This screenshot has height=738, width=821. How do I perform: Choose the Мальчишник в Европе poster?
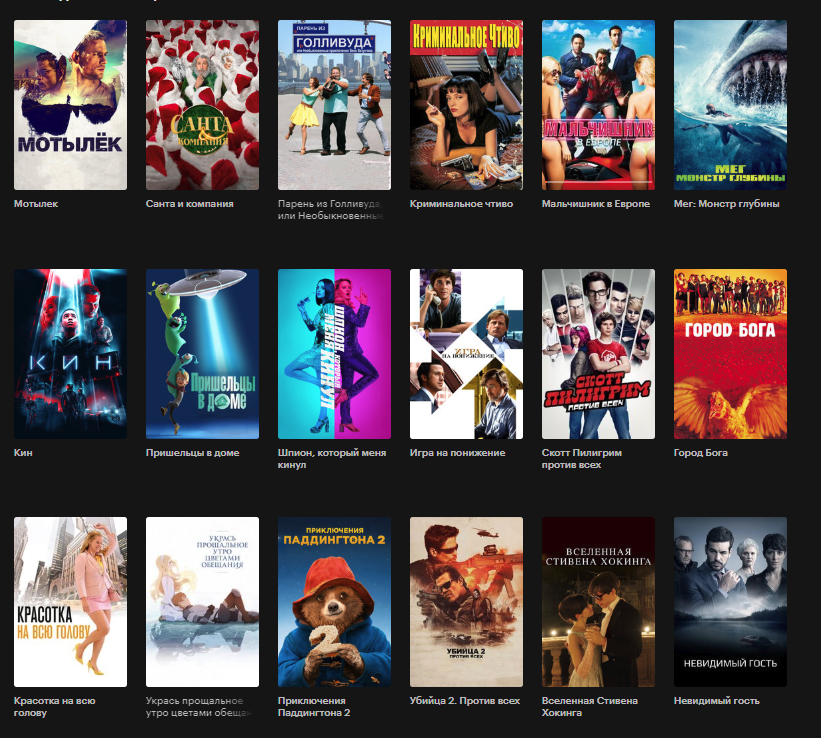coord(598,105)
